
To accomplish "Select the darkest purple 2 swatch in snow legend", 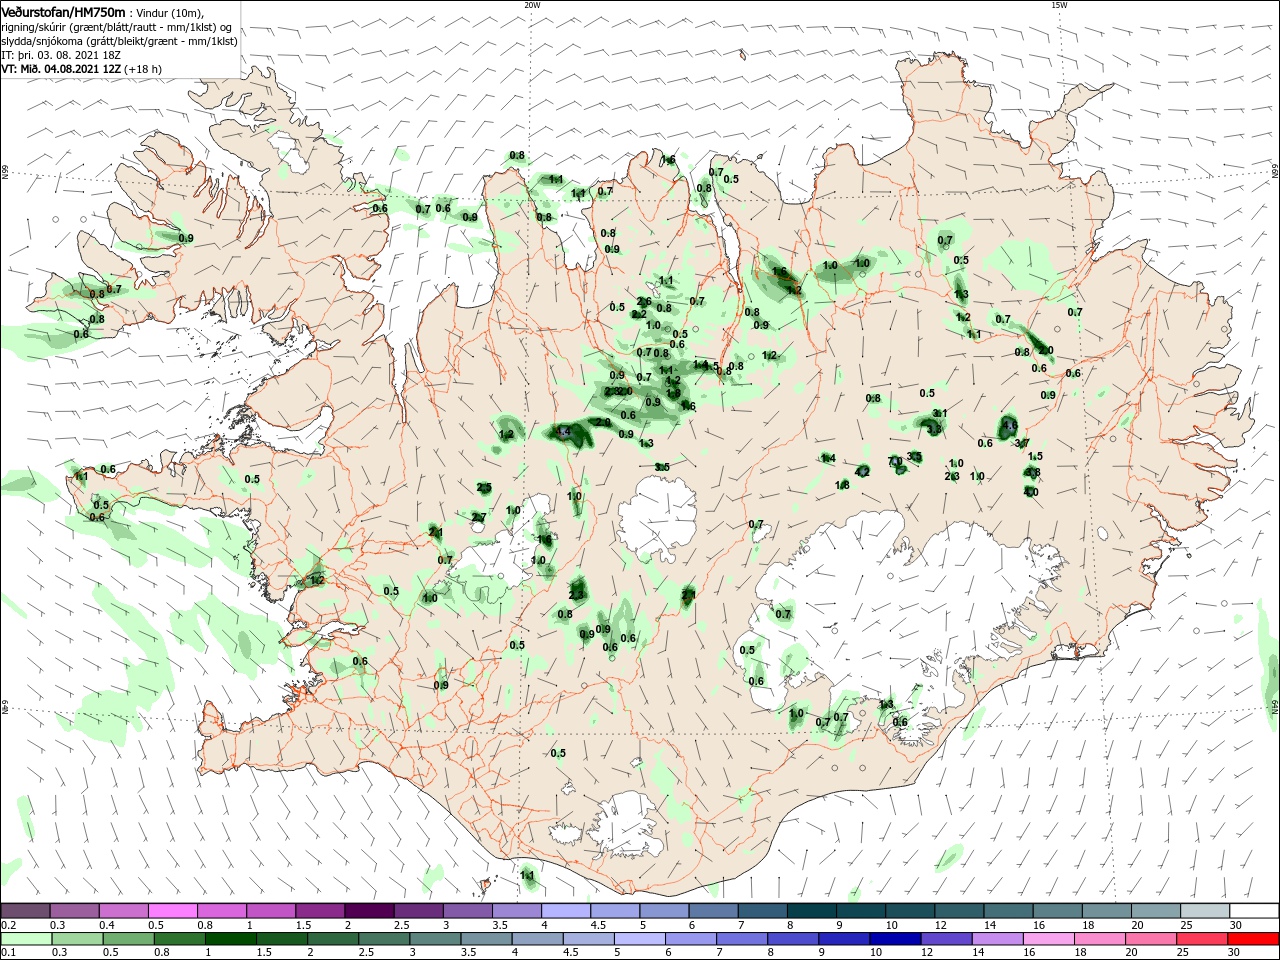I will pos(368,911).
